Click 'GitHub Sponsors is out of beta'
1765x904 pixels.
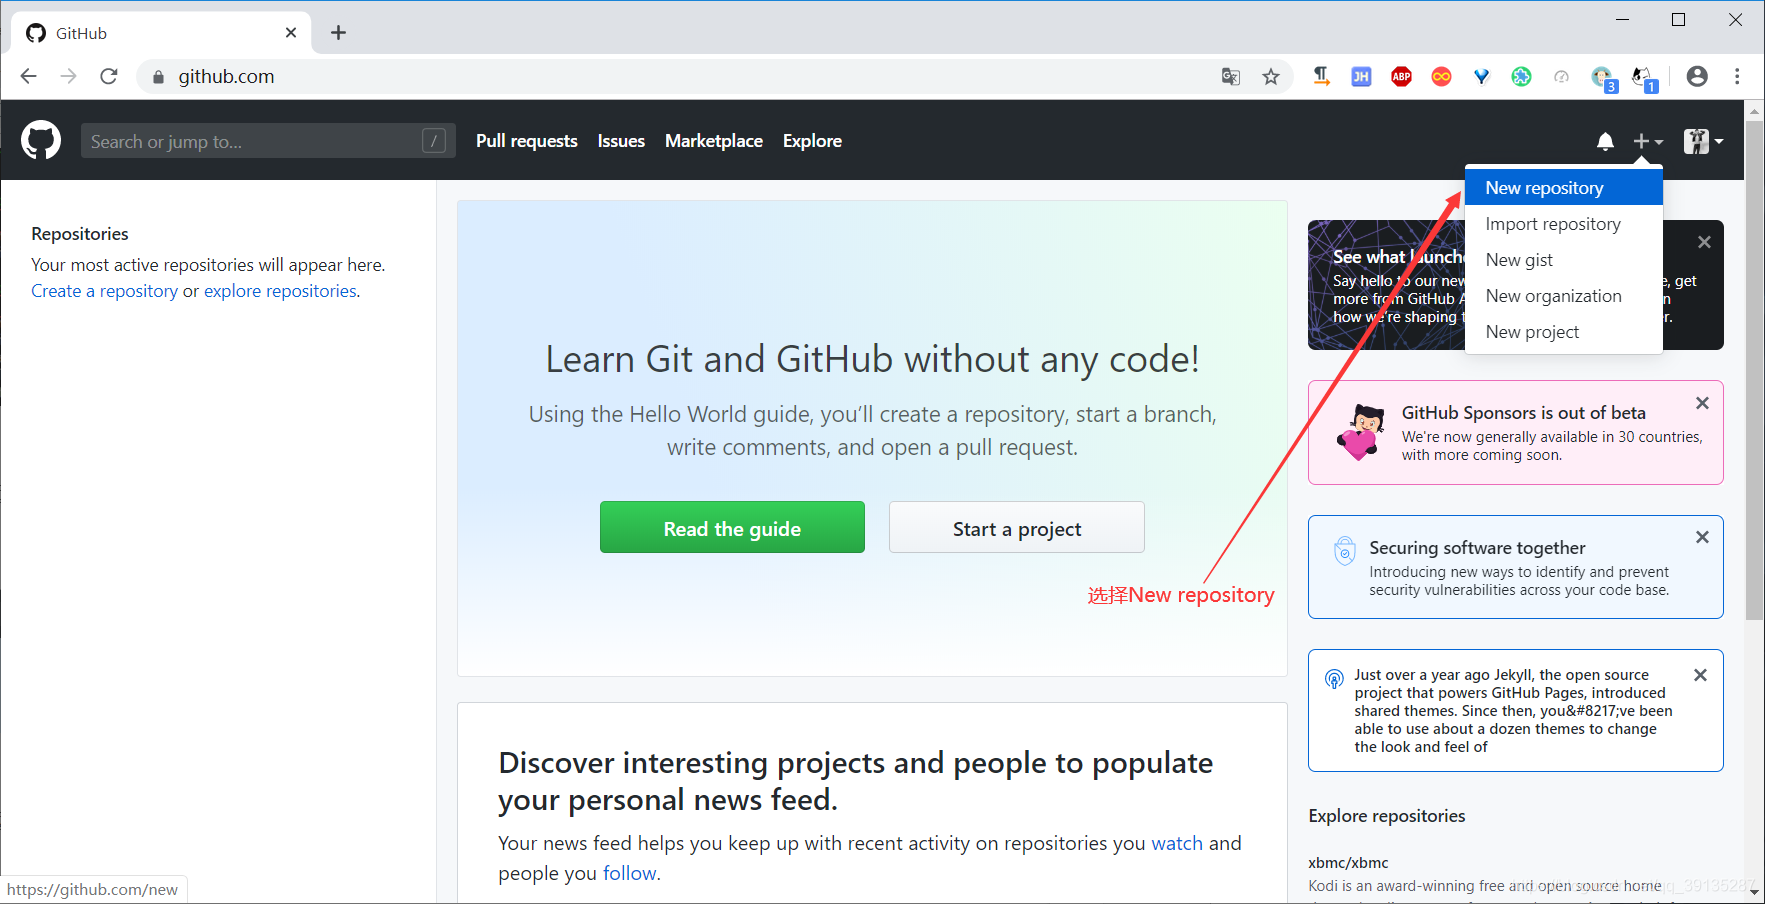click(x=1523, y=413)
